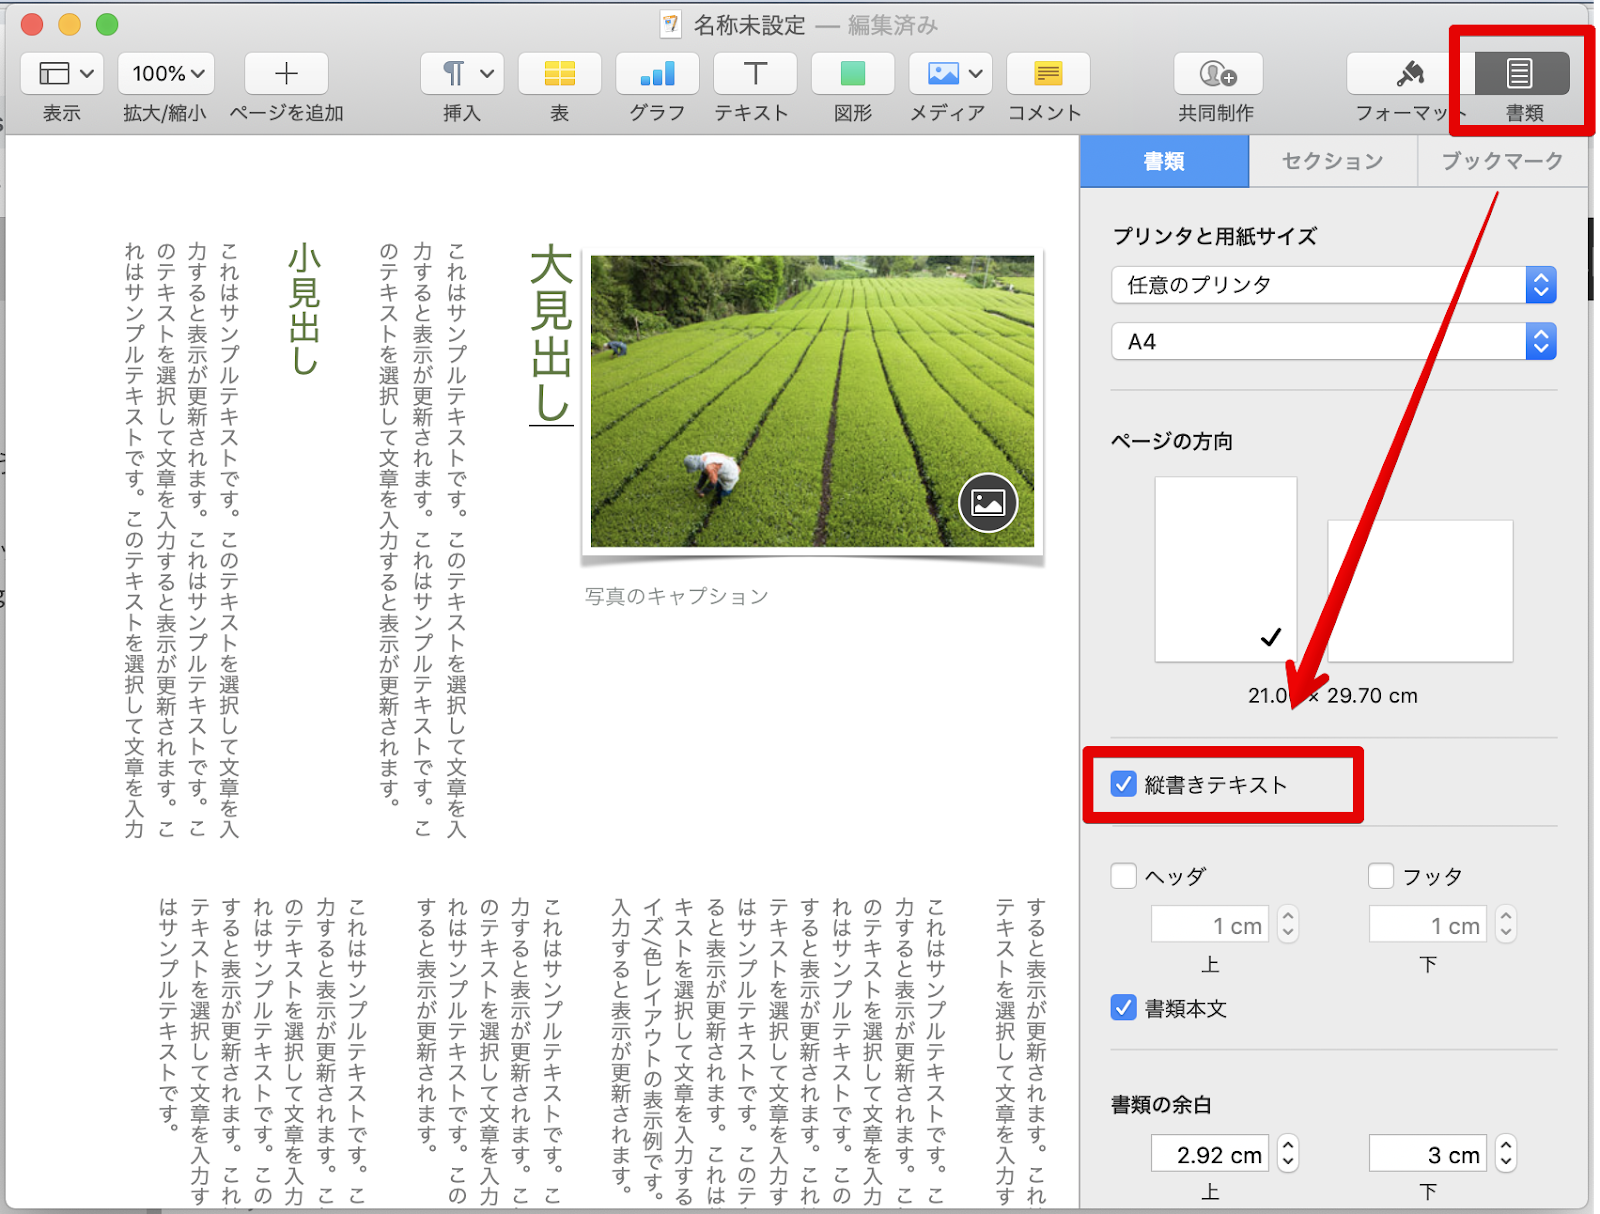This screenshot has height=1214, width=1600.
Task: Click the 編集済み edited status text
Action: point(893,25)
